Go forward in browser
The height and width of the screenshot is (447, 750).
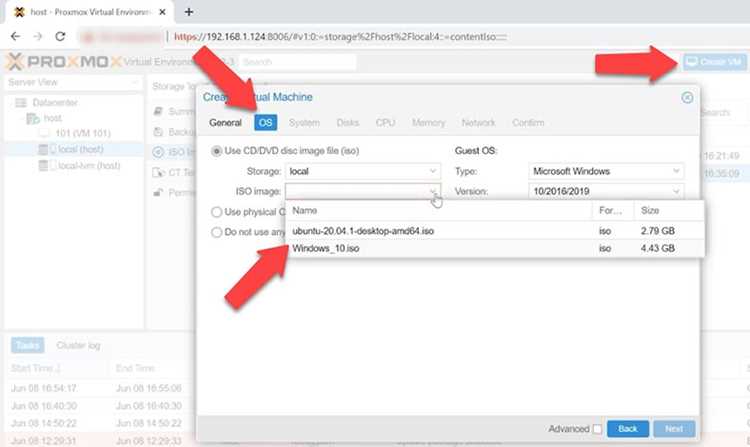coord(38,36)
